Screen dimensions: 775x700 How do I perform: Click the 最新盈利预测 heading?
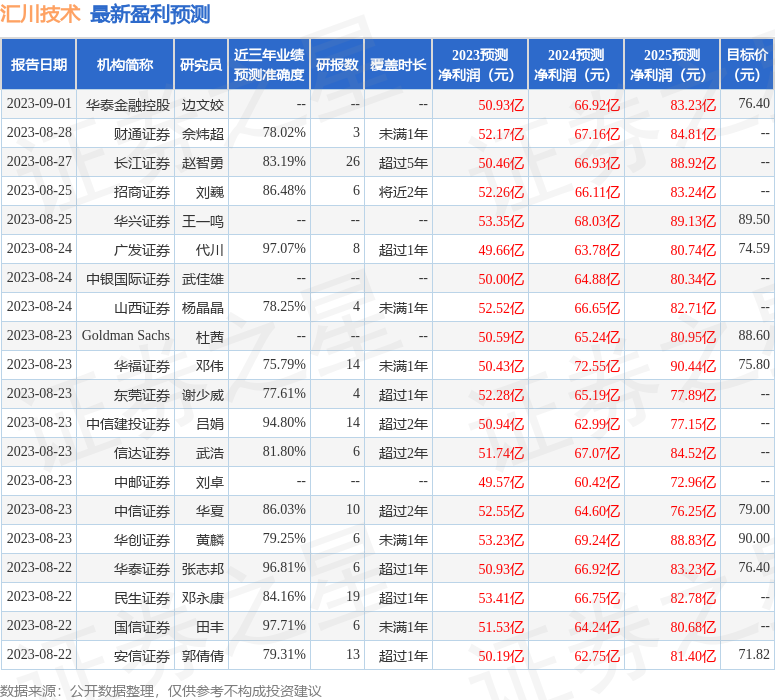point(150,14)
